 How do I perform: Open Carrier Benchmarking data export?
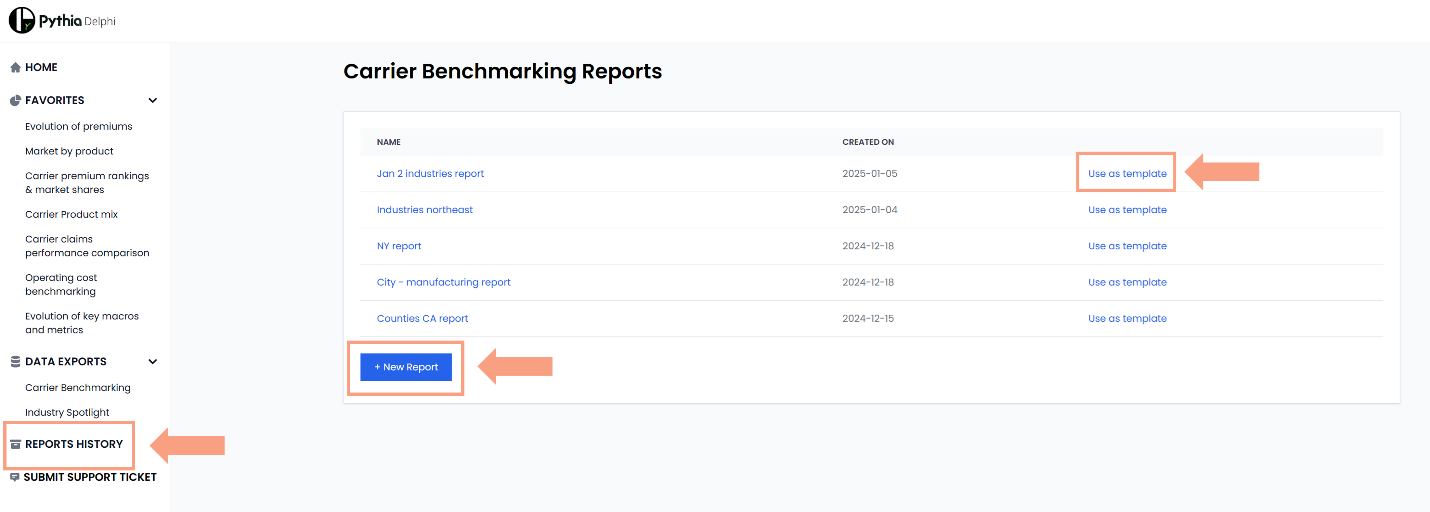coord(78,388)
